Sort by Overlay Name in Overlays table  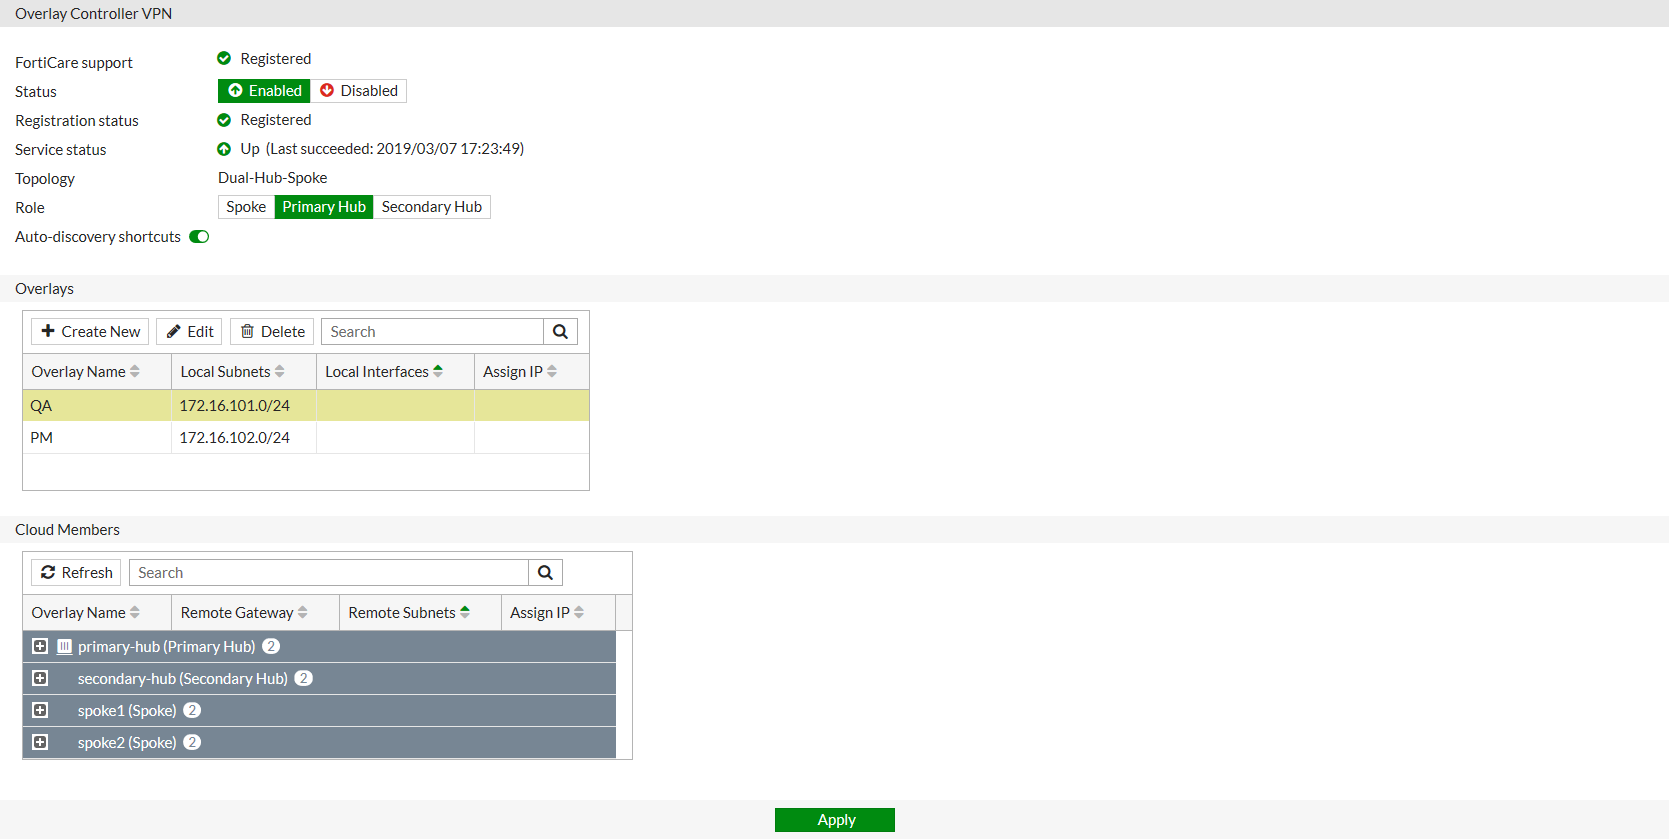(x=134, y=371)
